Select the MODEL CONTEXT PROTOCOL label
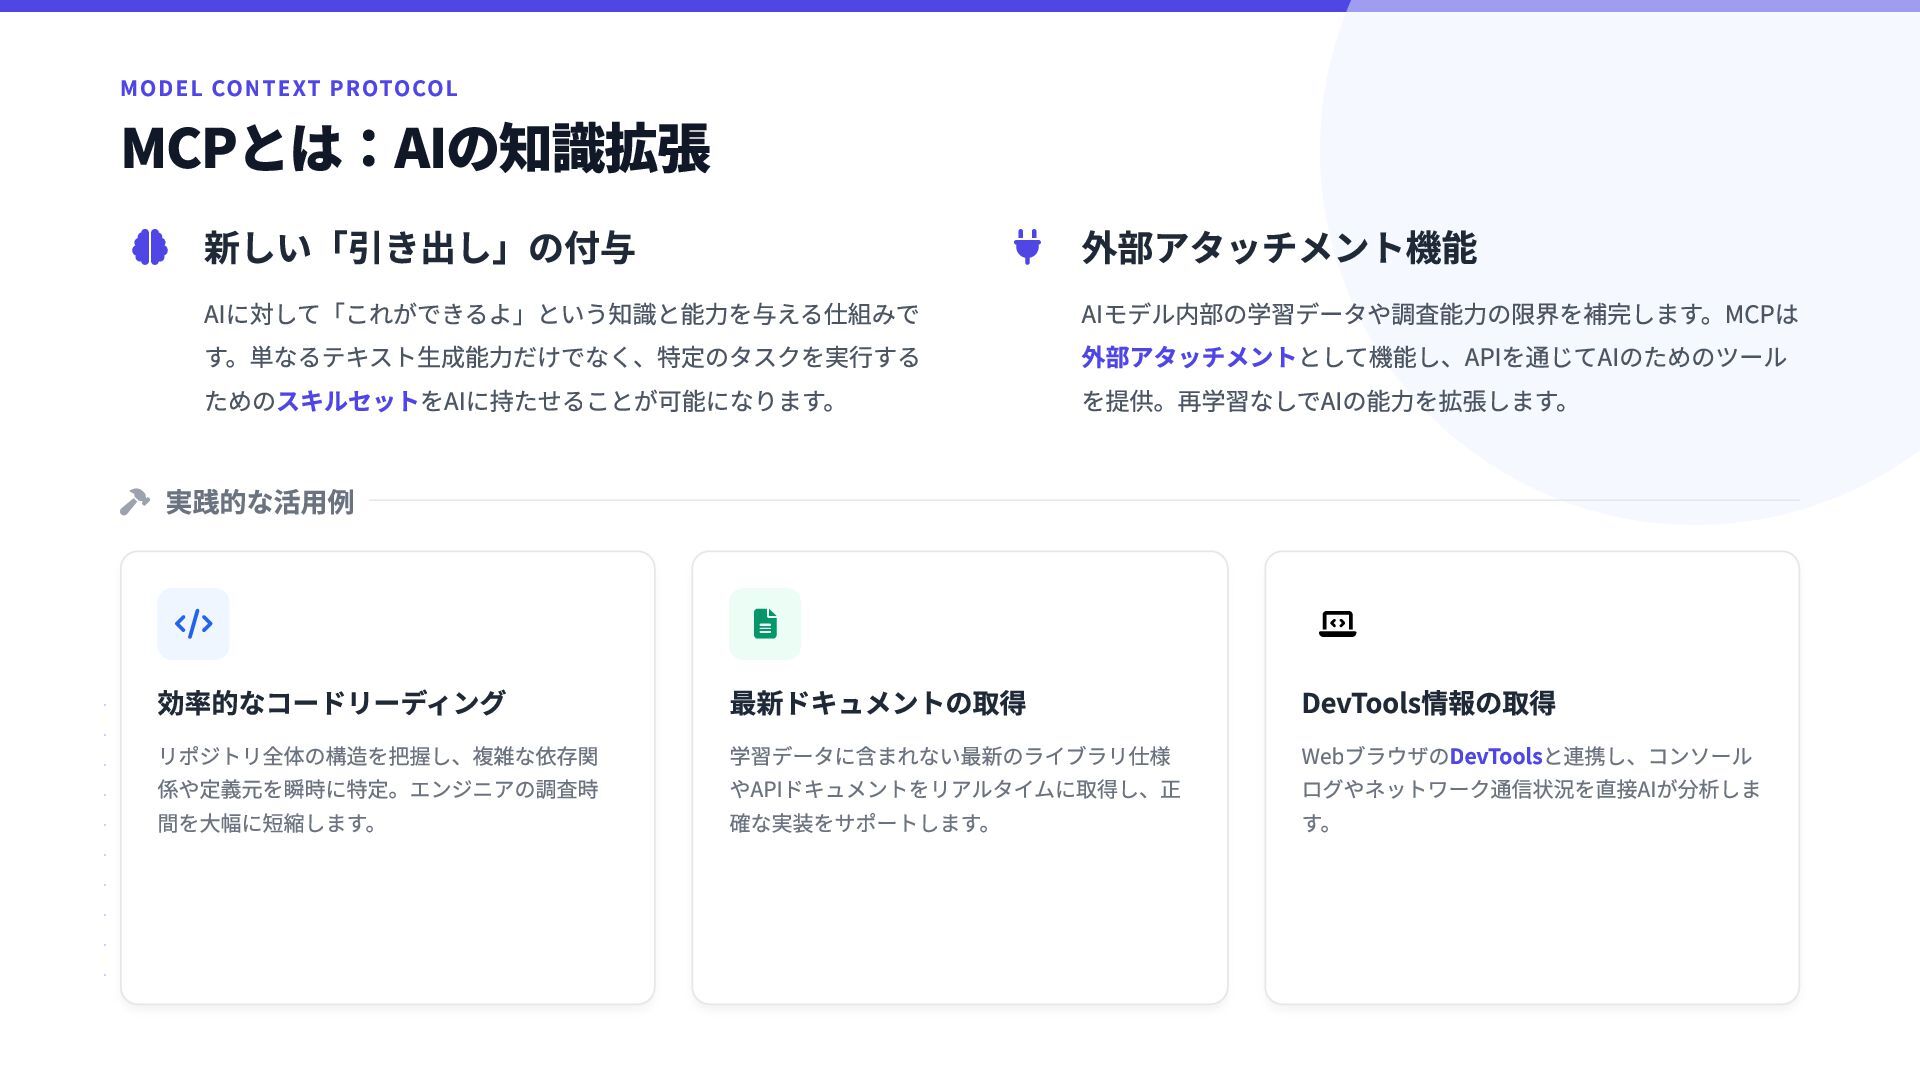 pyautogui.click(x=289, y=88)
